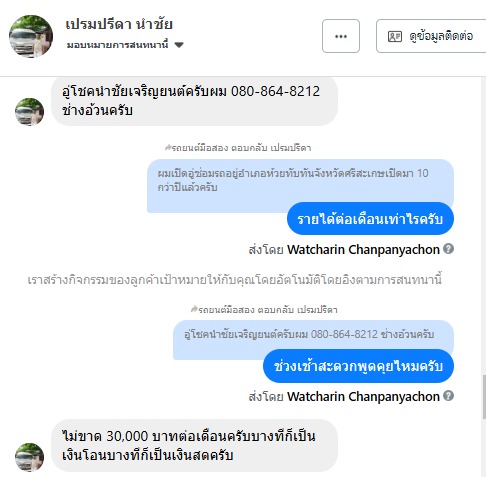Click reply arrow icon above first quoted message

[x=168, y=147]
